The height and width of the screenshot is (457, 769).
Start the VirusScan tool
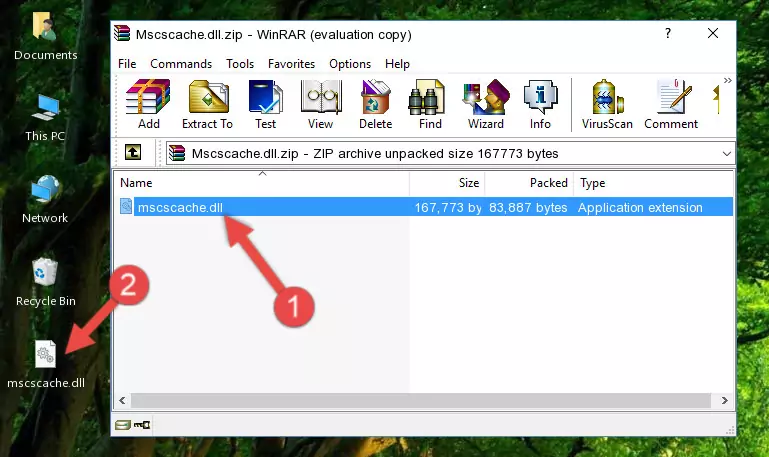click(x=607, y=104)
